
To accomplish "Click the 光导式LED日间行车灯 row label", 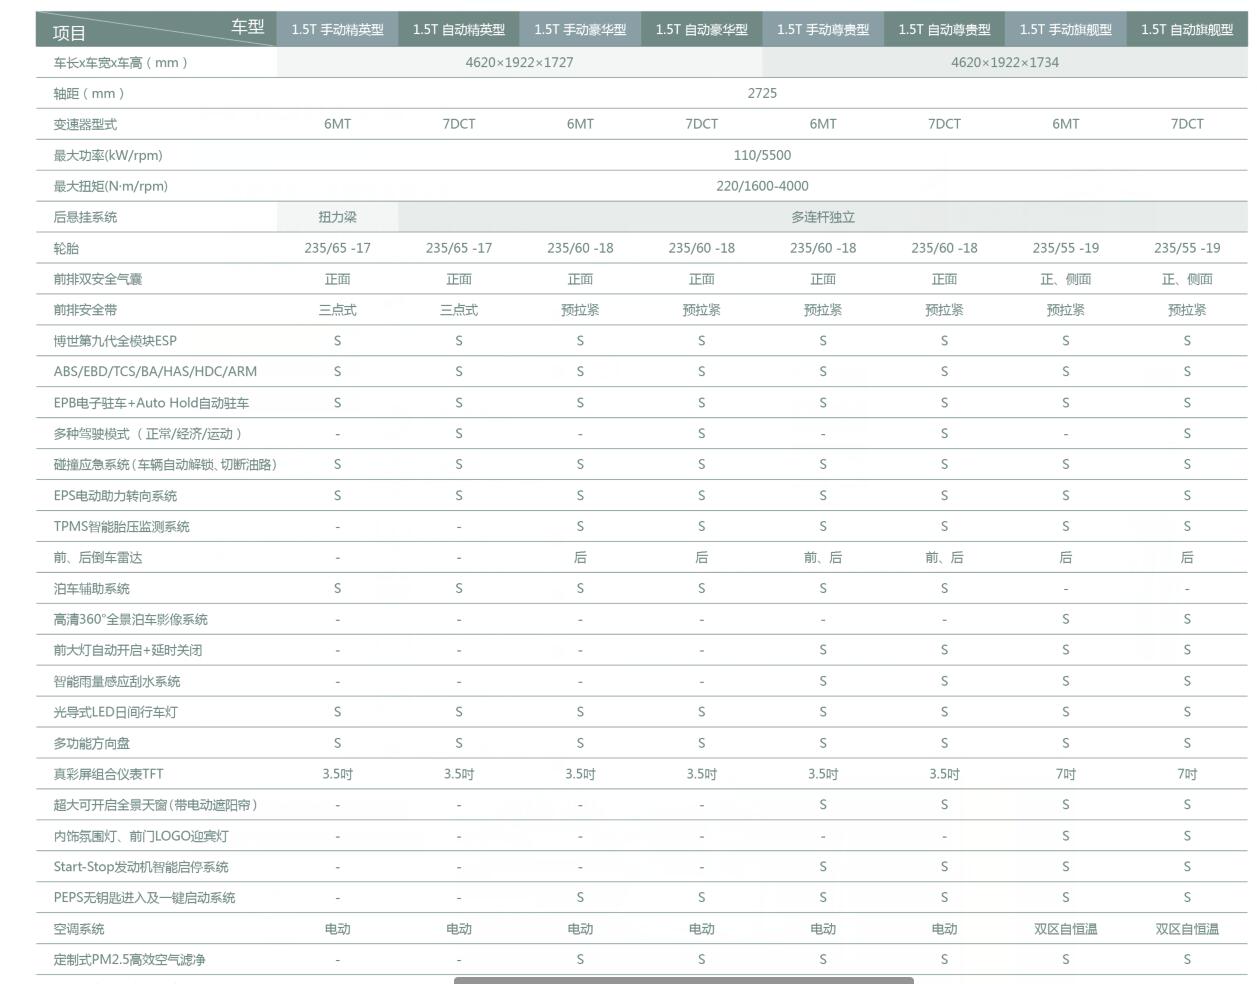I will point(115,713).
